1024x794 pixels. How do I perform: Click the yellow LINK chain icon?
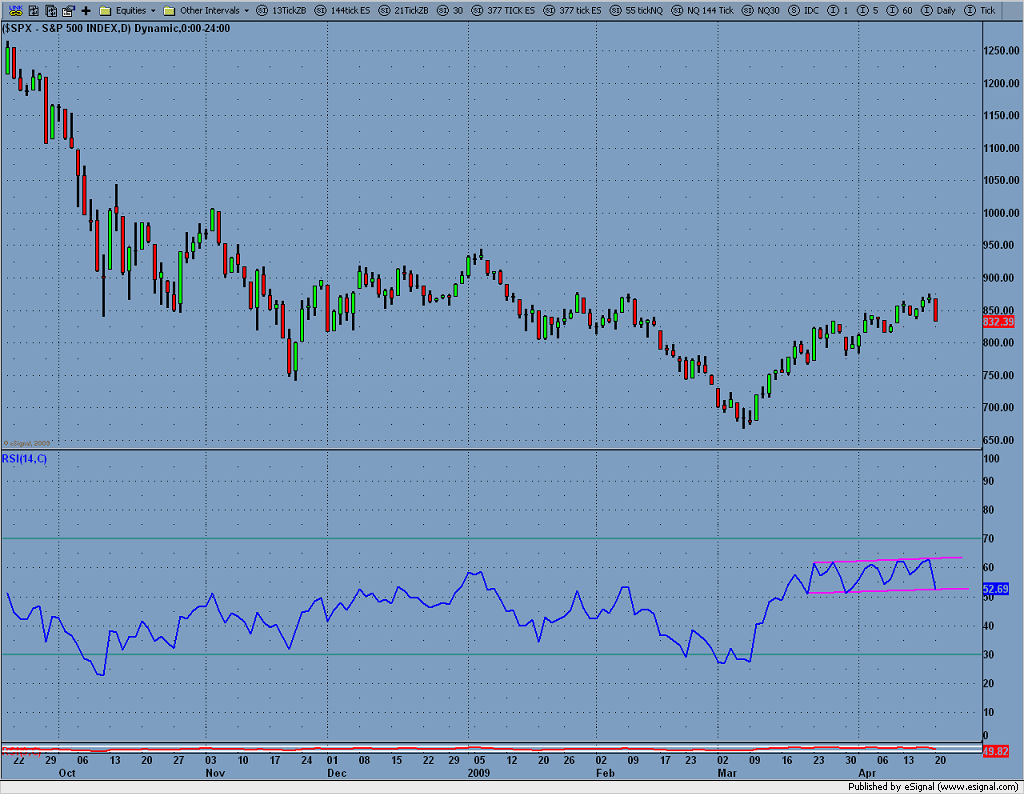click(x=16, y=10)
